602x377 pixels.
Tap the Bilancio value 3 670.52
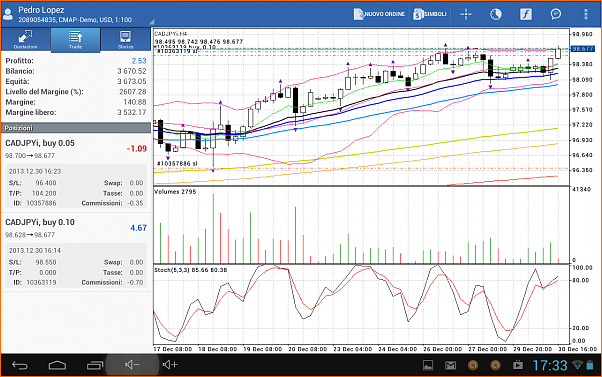[132, 71]
